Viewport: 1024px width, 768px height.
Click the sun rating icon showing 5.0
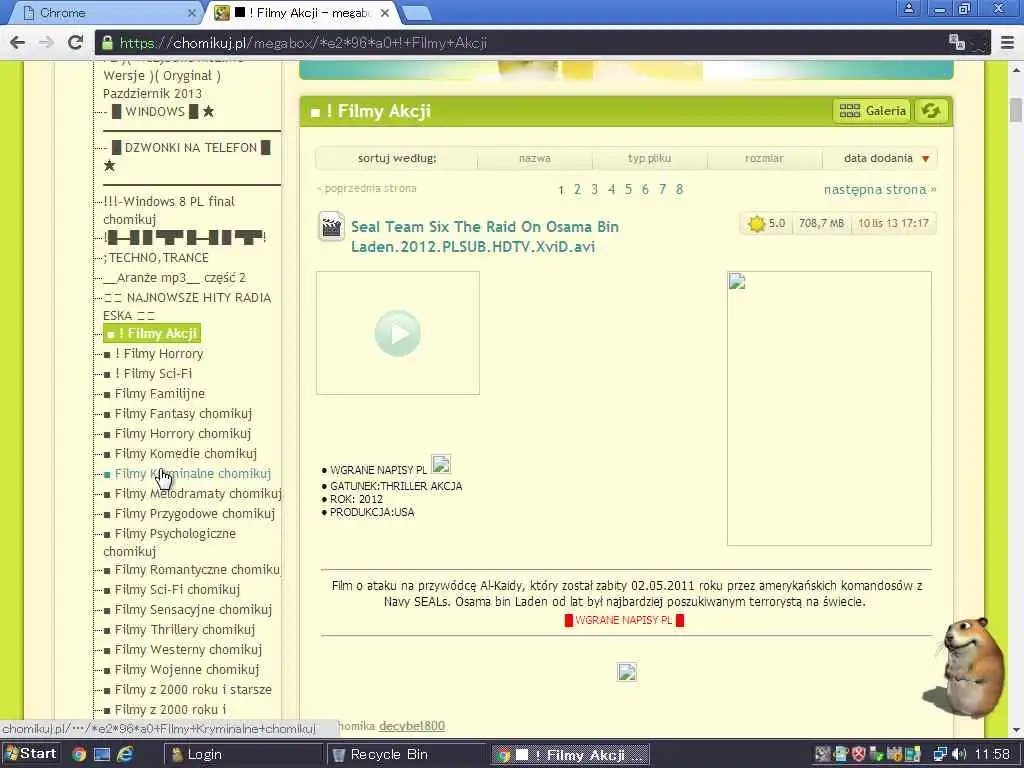click(x=756, y=223)
